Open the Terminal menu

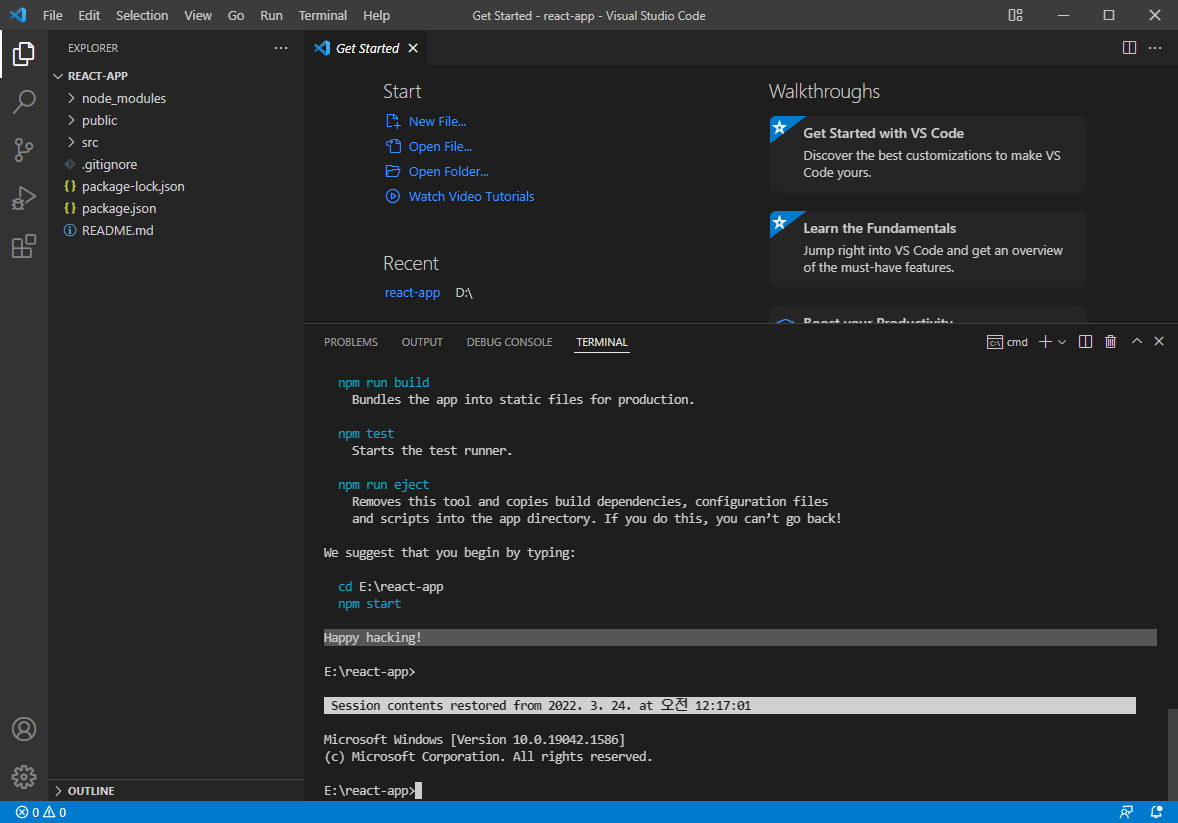point(322,15)
